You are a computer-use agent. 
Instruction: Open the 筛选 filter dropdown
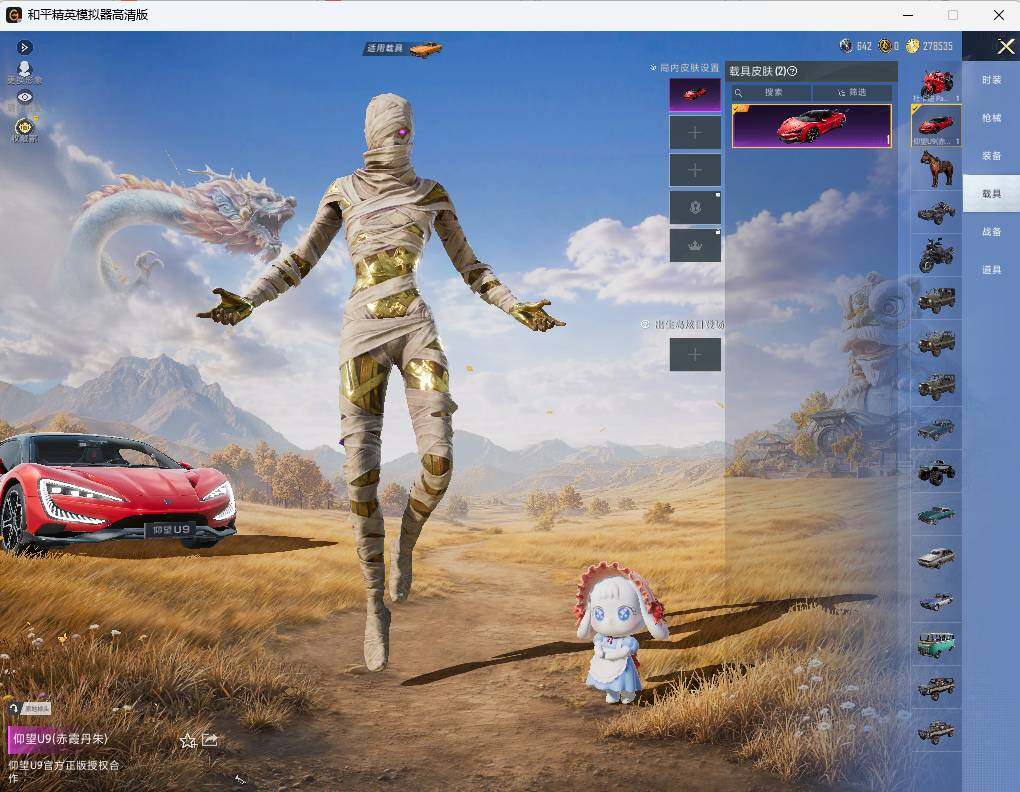(x=852, y=92)
